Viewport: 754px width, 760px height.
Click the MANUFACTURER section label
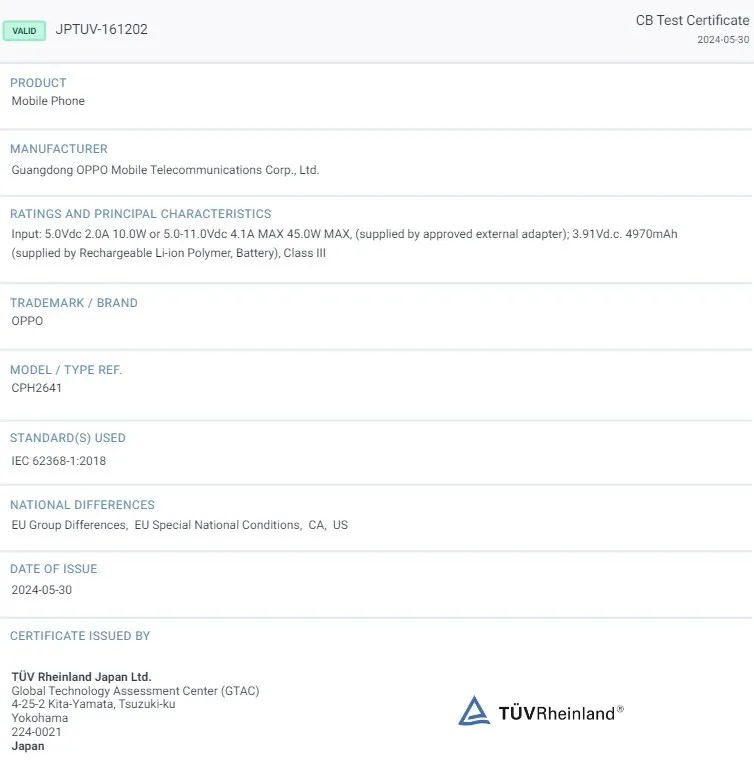click(x=58, y=149)
